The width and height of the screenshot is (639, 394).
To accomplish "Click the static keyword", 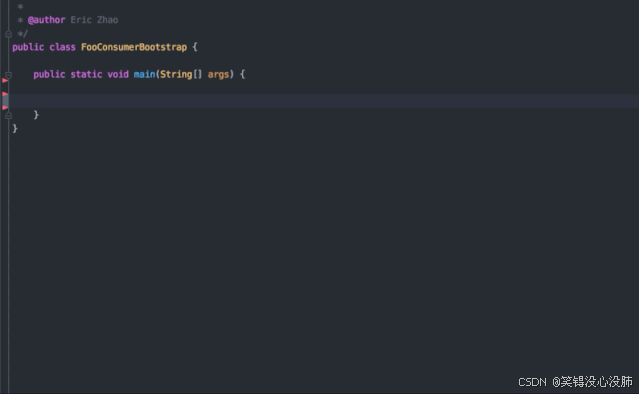I will pos(86,75).
